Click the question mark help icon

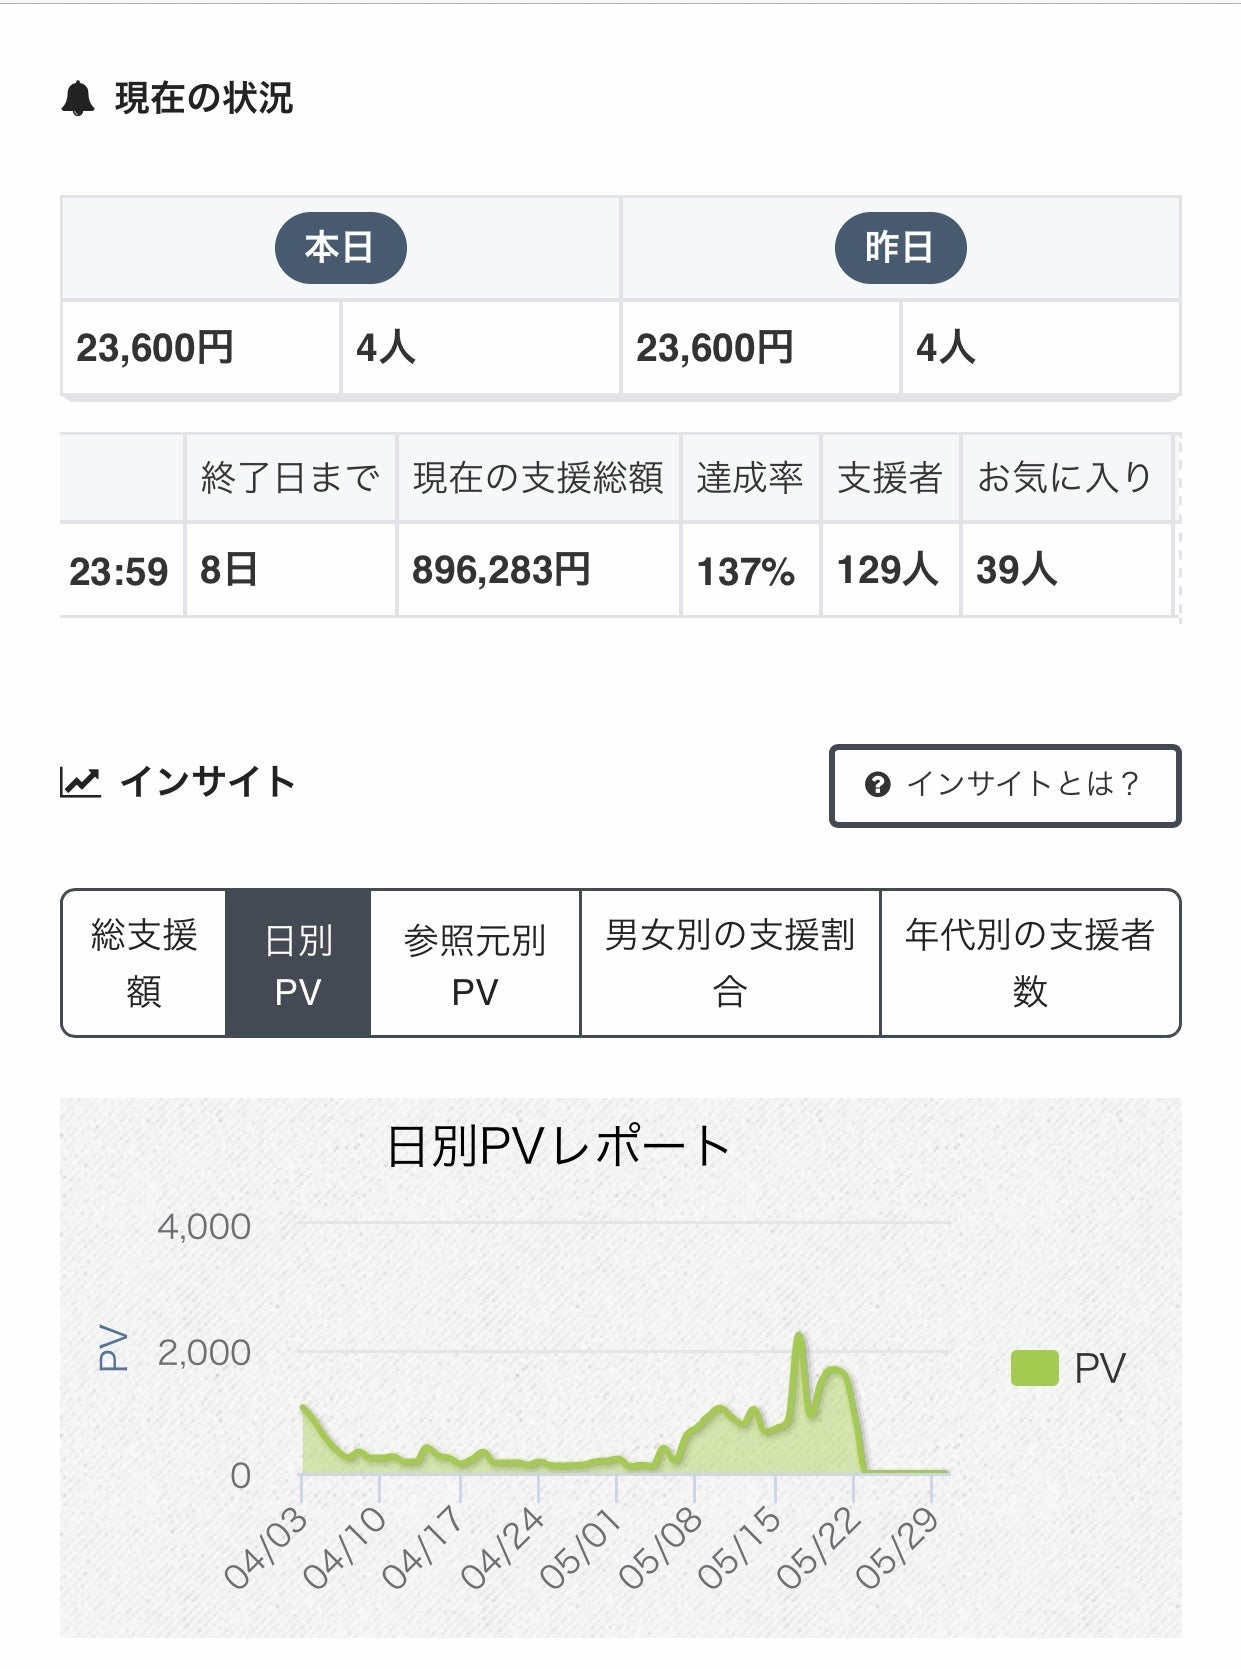click(x=877, y=785)
